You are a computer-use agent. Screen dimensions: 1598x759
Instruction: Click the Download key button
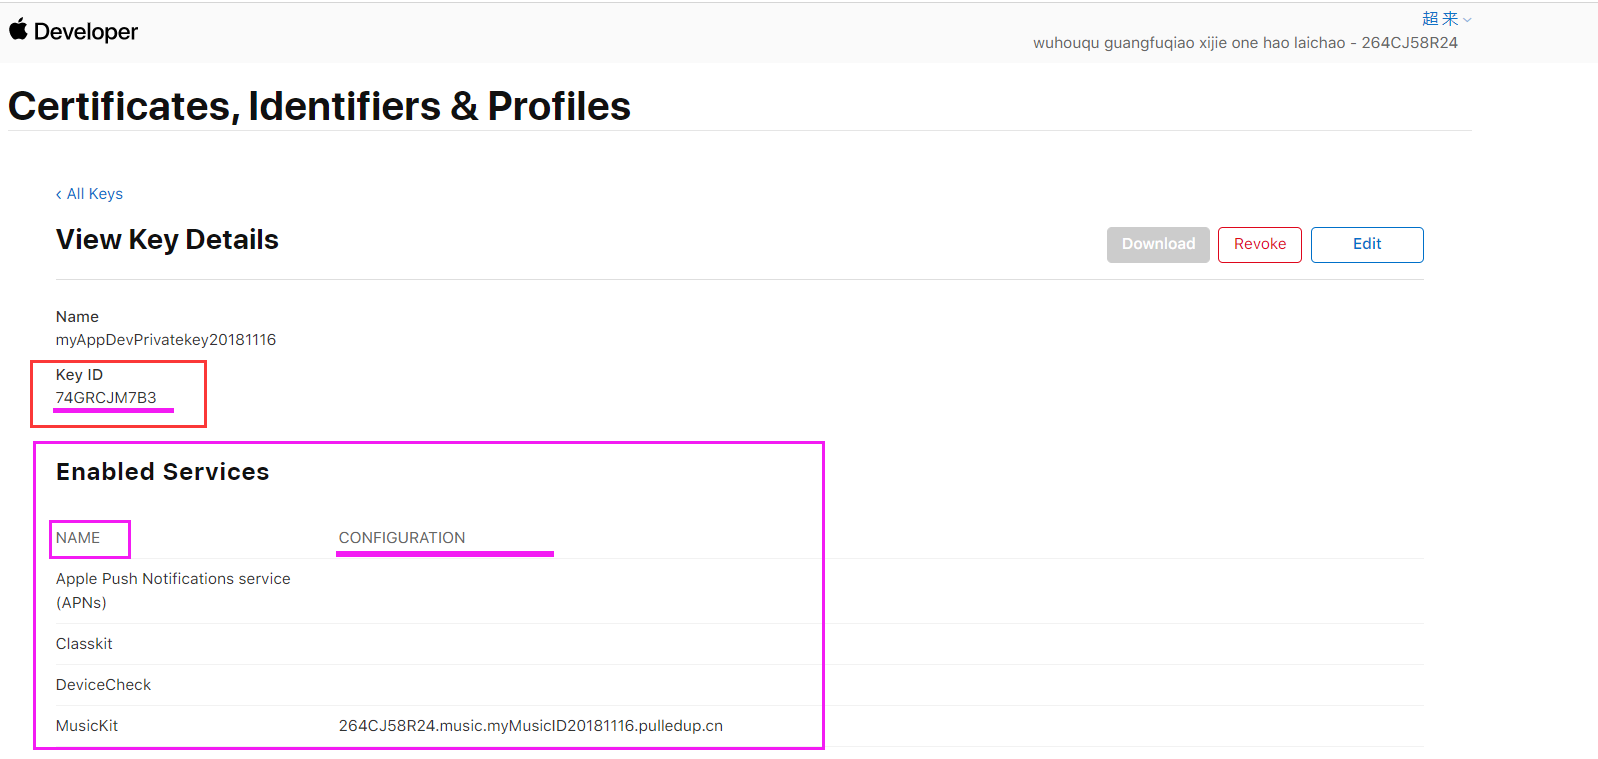[x=1158, y=244]
